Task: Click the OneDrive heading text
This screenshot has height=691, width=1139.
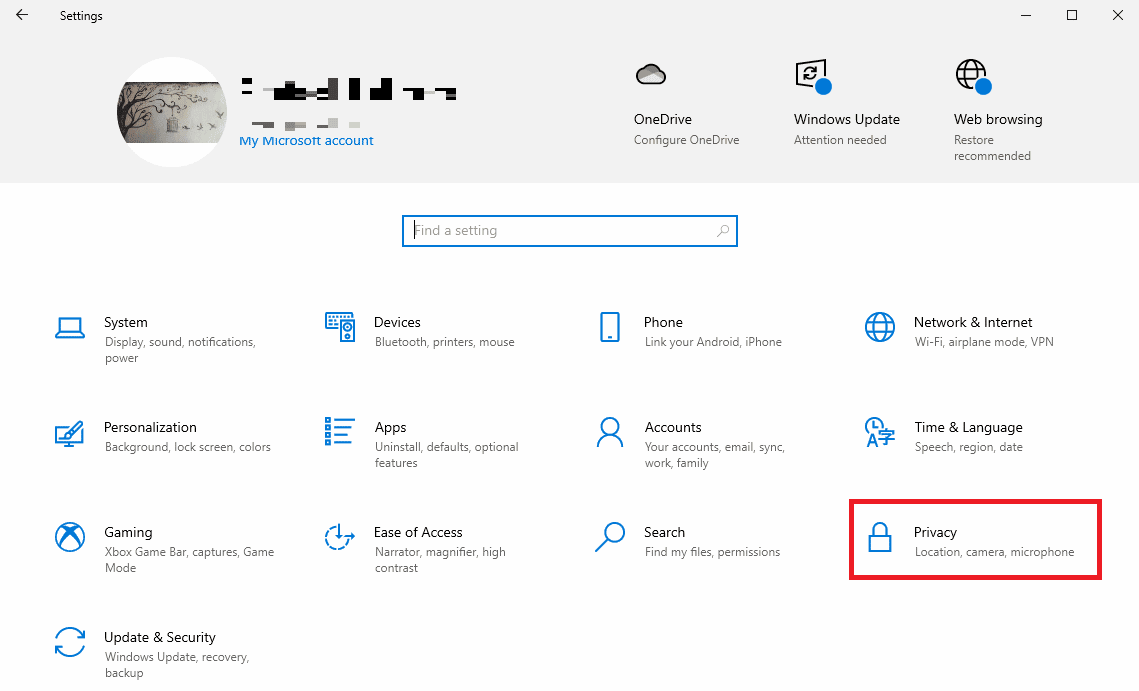Action: coord(662,119)
